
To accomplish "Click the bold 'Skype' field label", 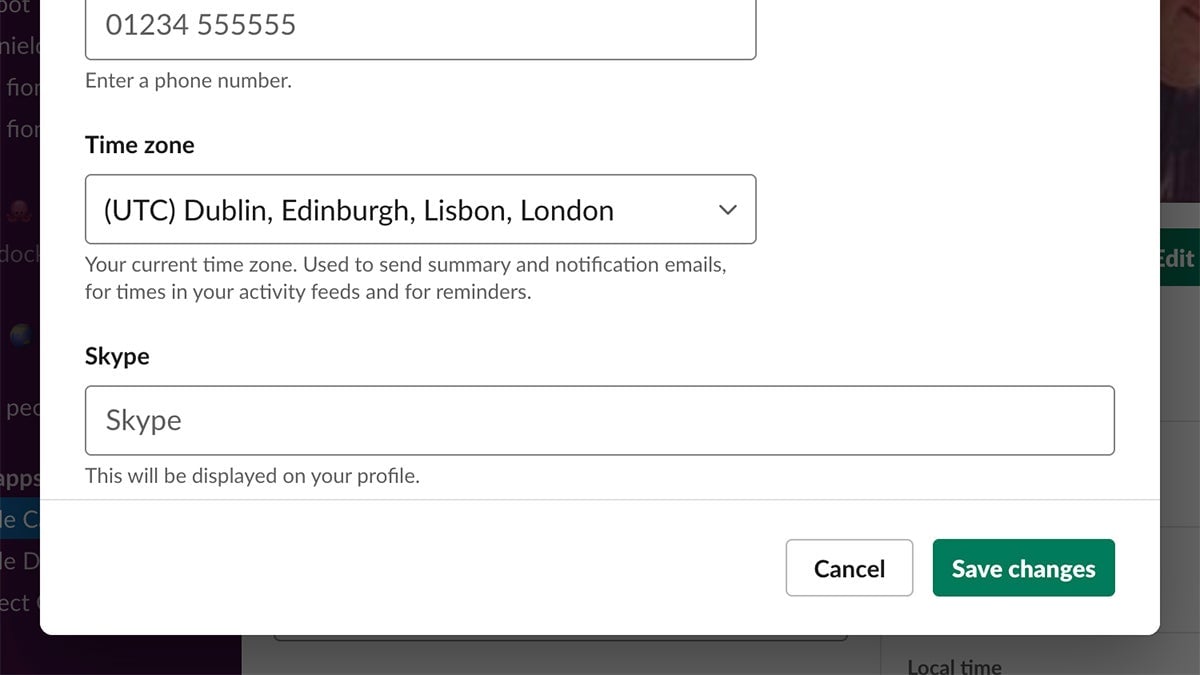I will [117, 356].
